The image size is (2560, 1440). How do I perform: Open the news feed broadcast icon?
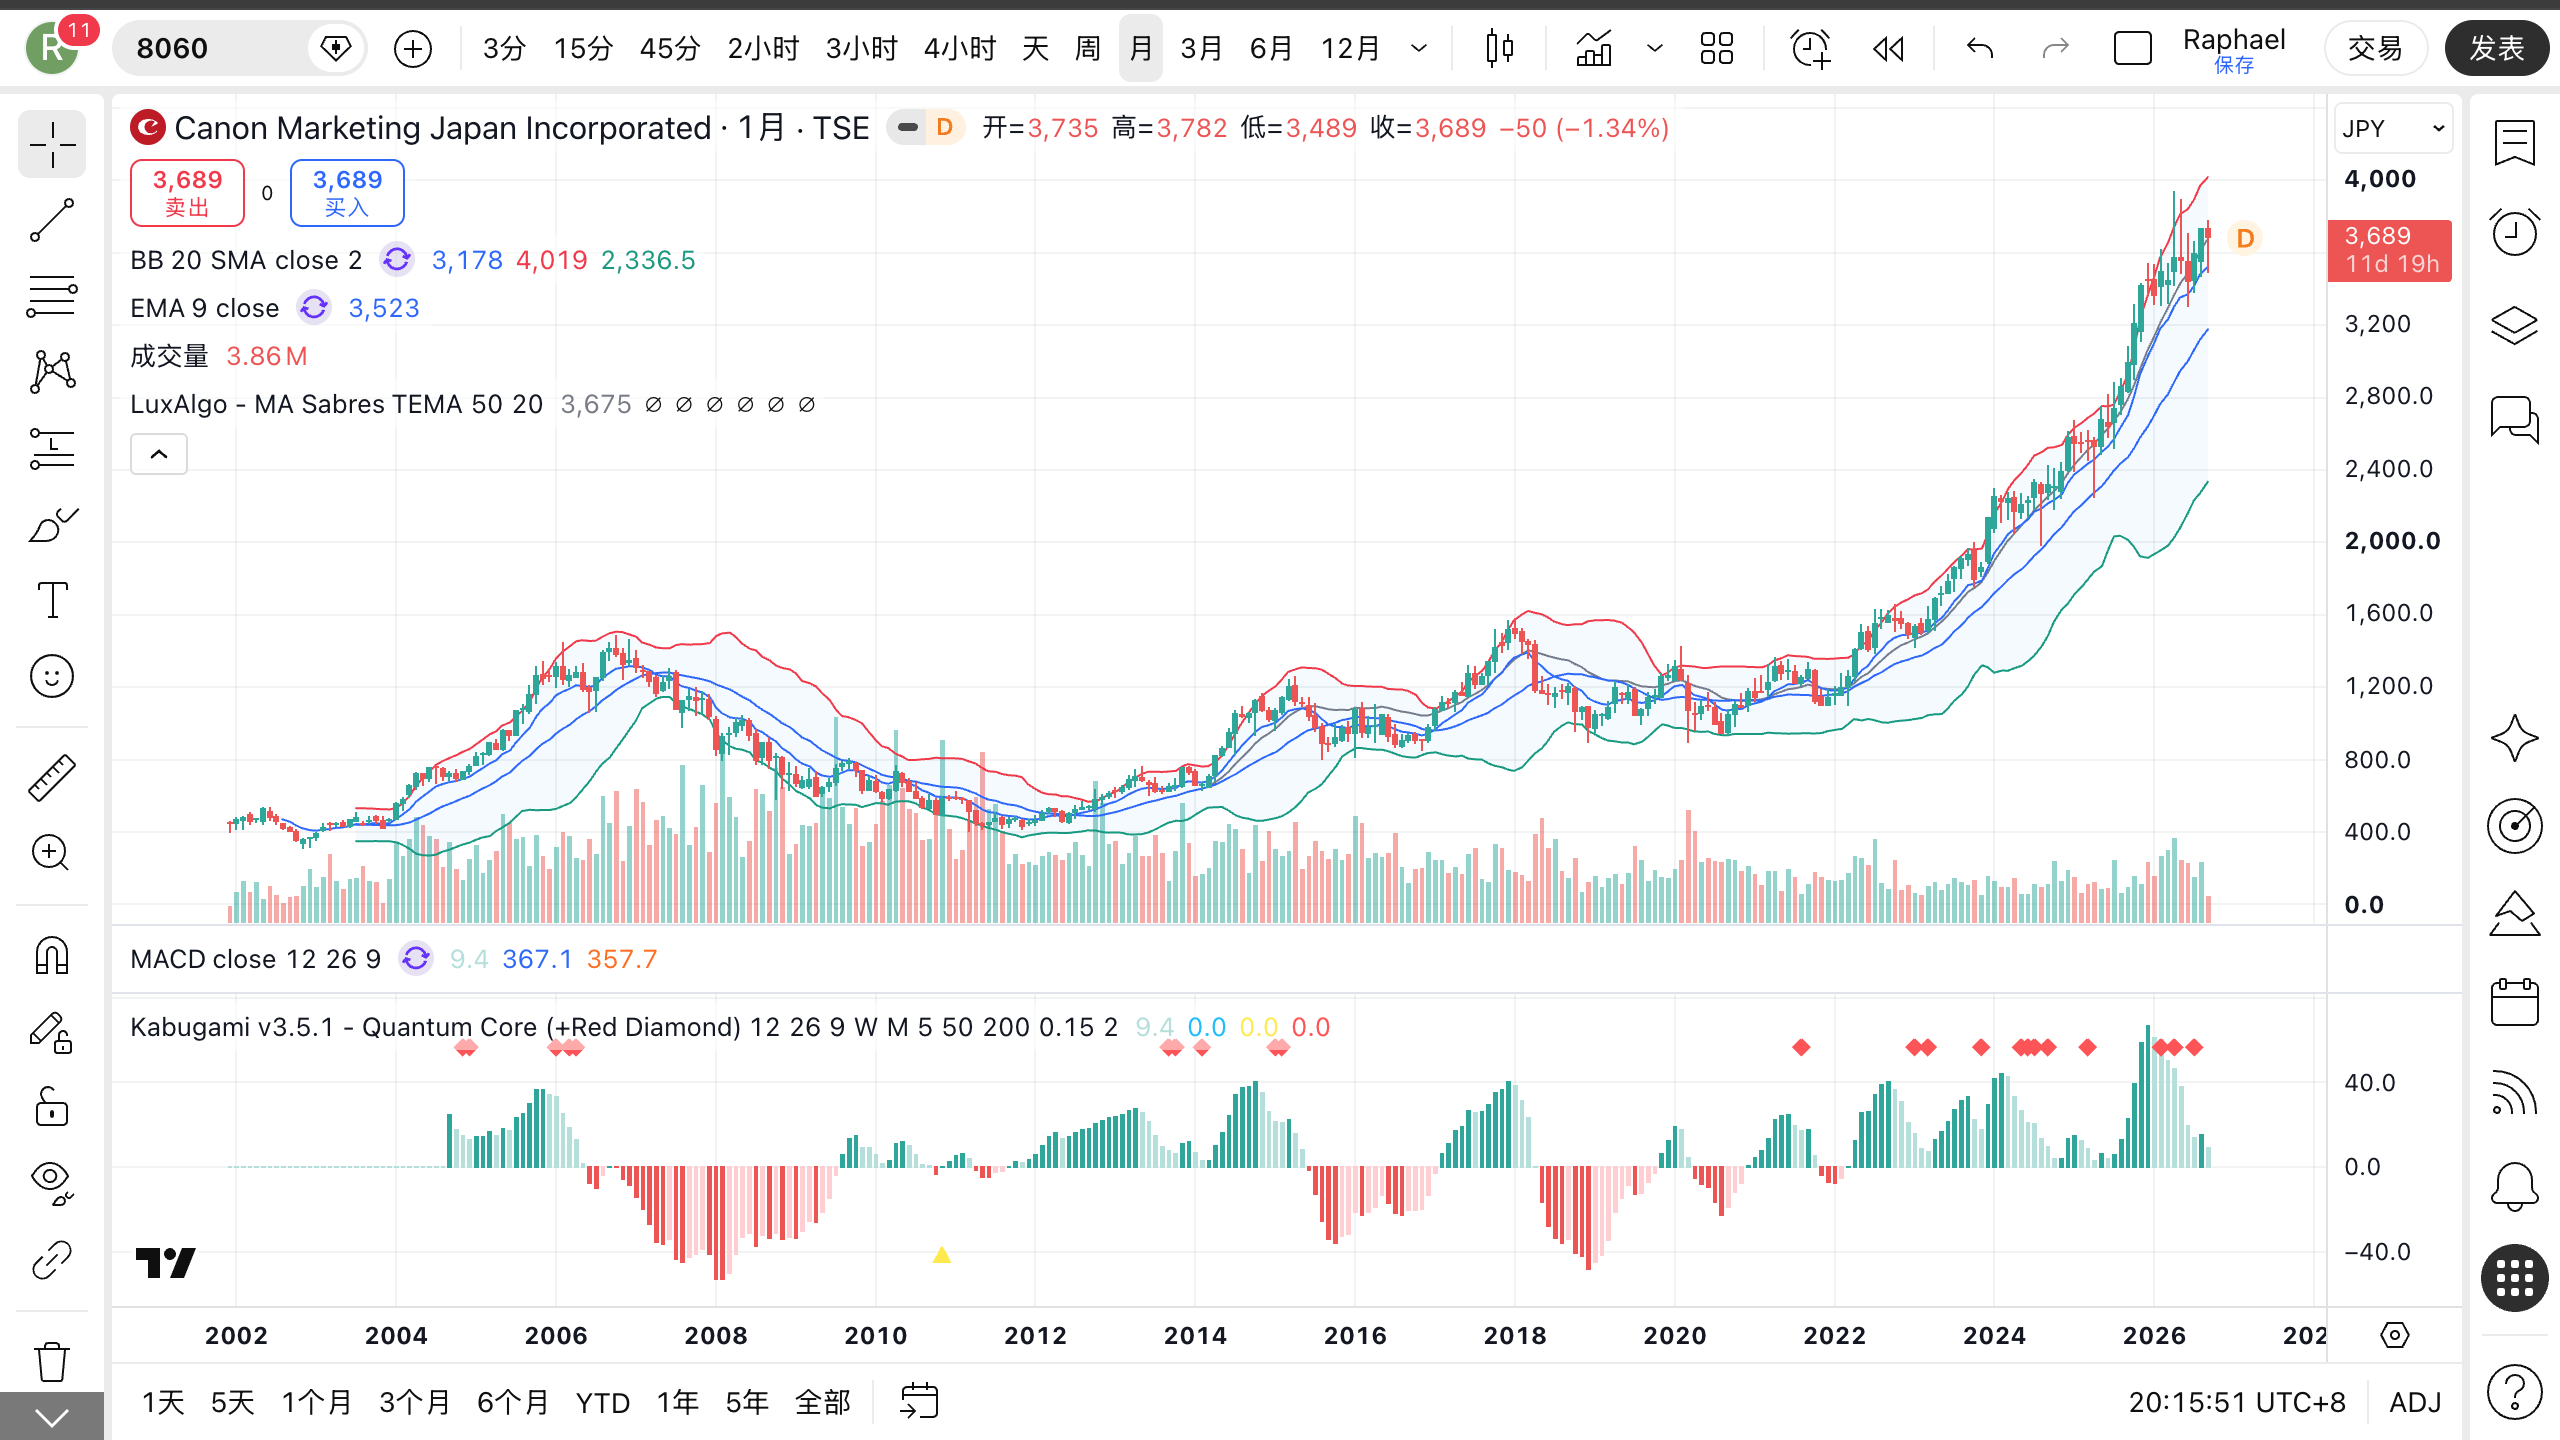click(2514, 1093)
